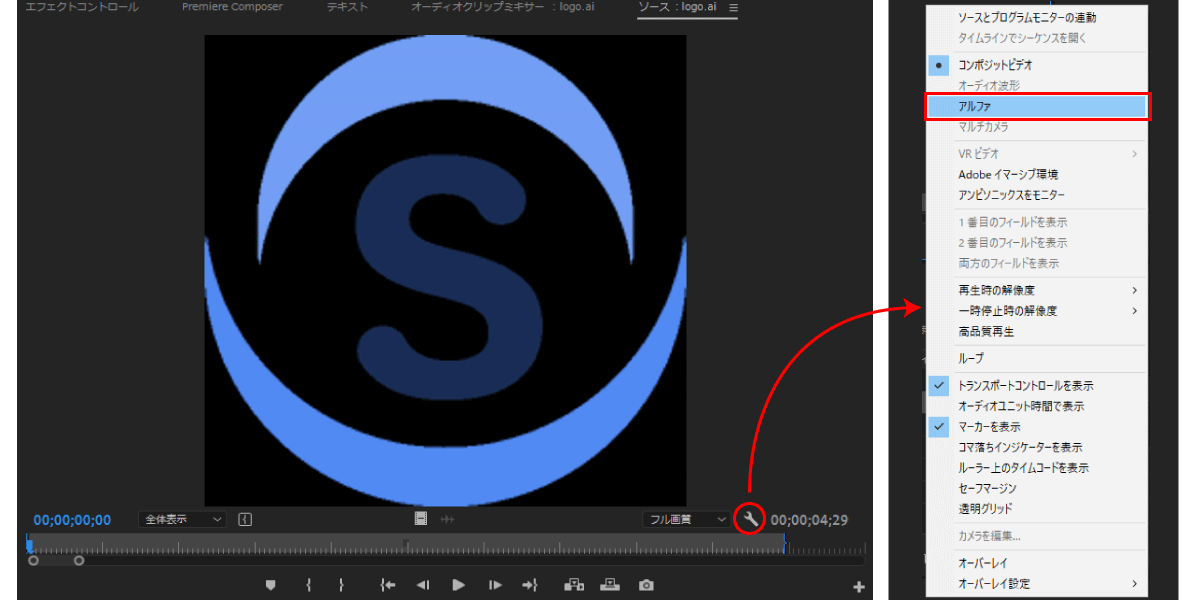
Task: Select the アルファ menu entry
Action: pyautogui.click(x=1038, y=106)
